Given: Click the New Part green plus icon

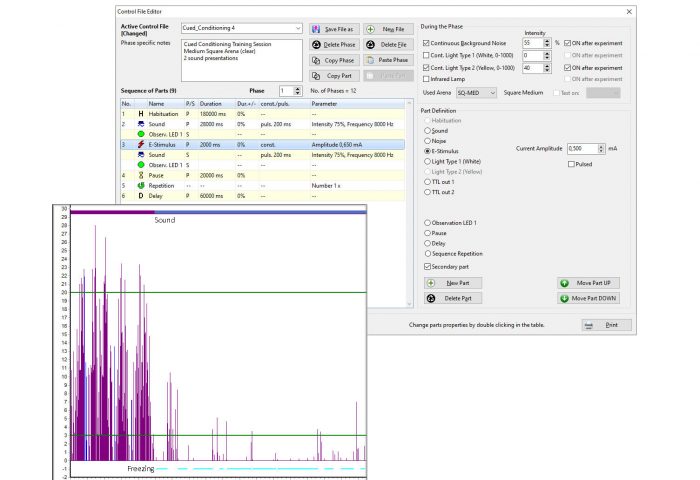Looking at the screenshot, I should point(431,283).
